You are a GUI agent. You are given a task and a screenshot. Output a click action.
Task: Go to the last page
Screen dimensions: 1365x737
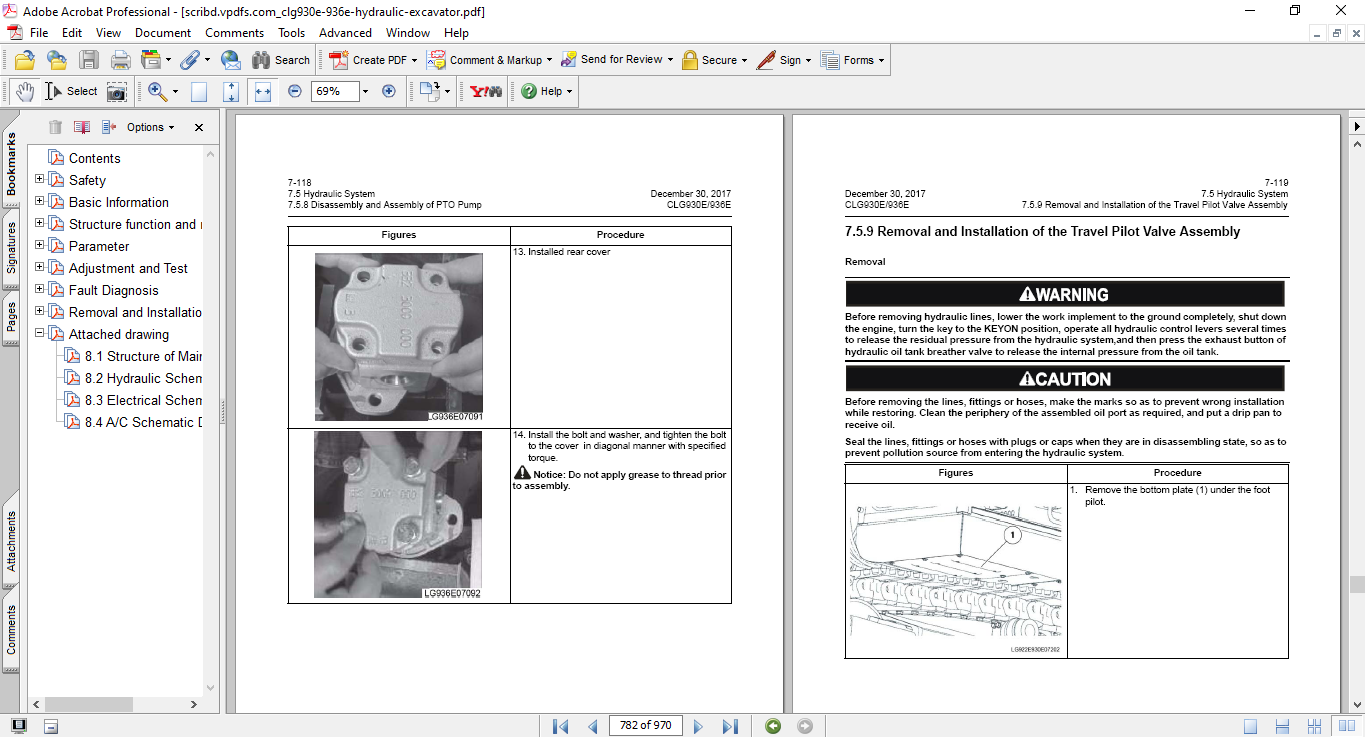(x=730, y=726)
